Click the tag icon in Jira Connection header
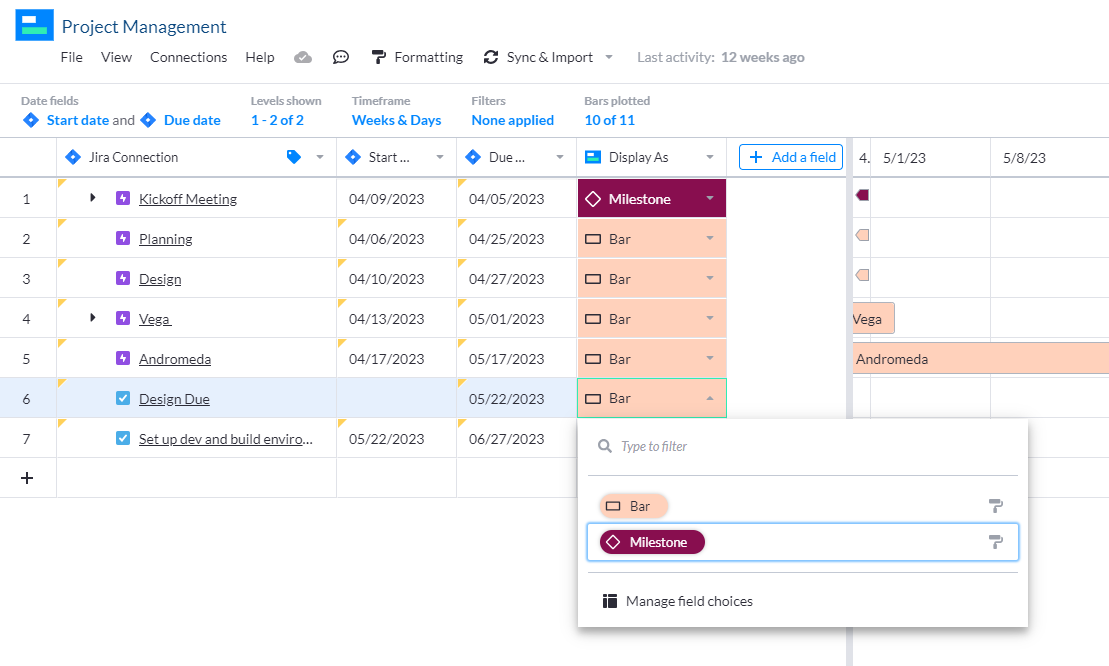 tap(292, 157)
